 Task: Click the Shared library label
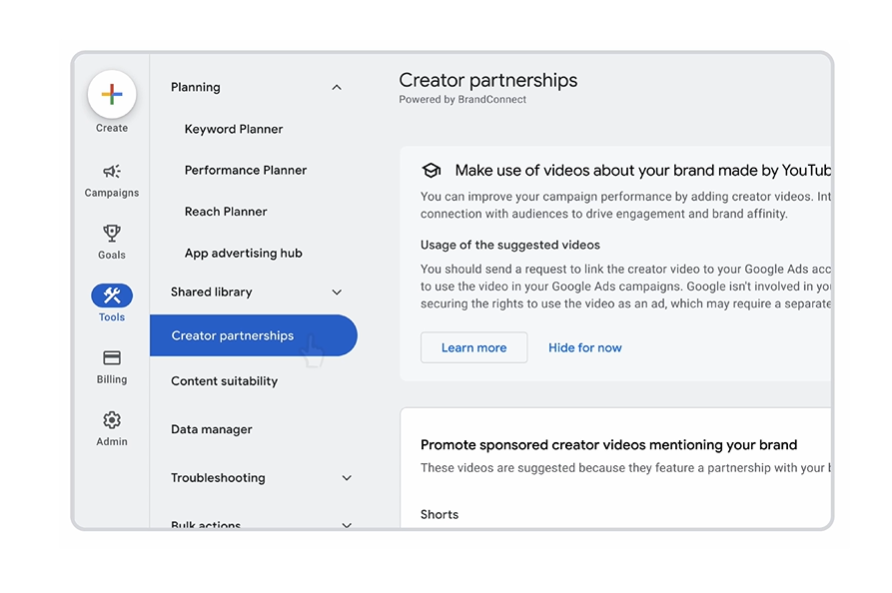pyautogui.click(x=212, y=292)
